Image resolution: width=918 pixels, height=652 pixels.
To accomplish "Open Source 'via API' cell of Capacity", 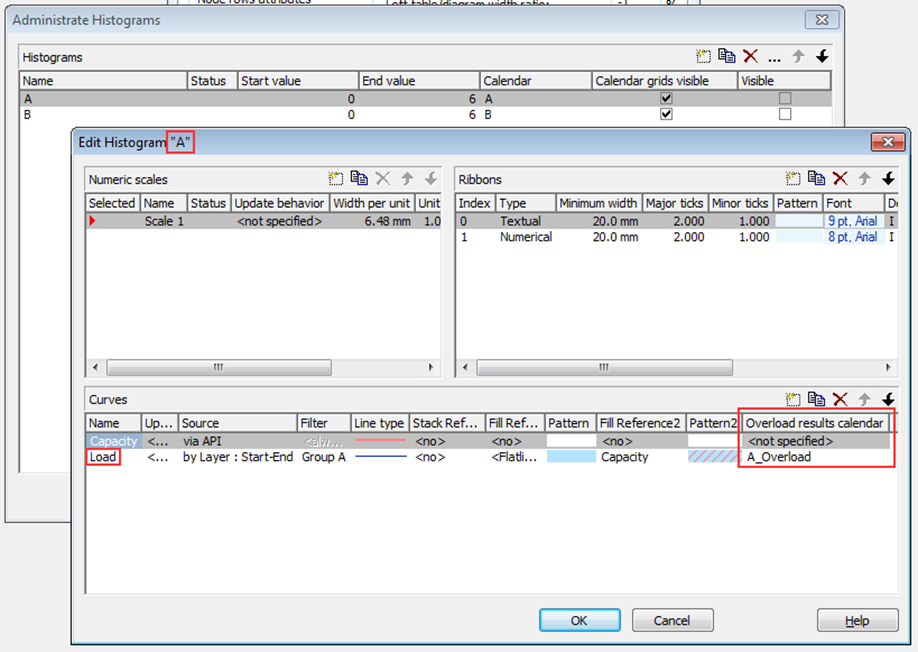I will 238,441.
